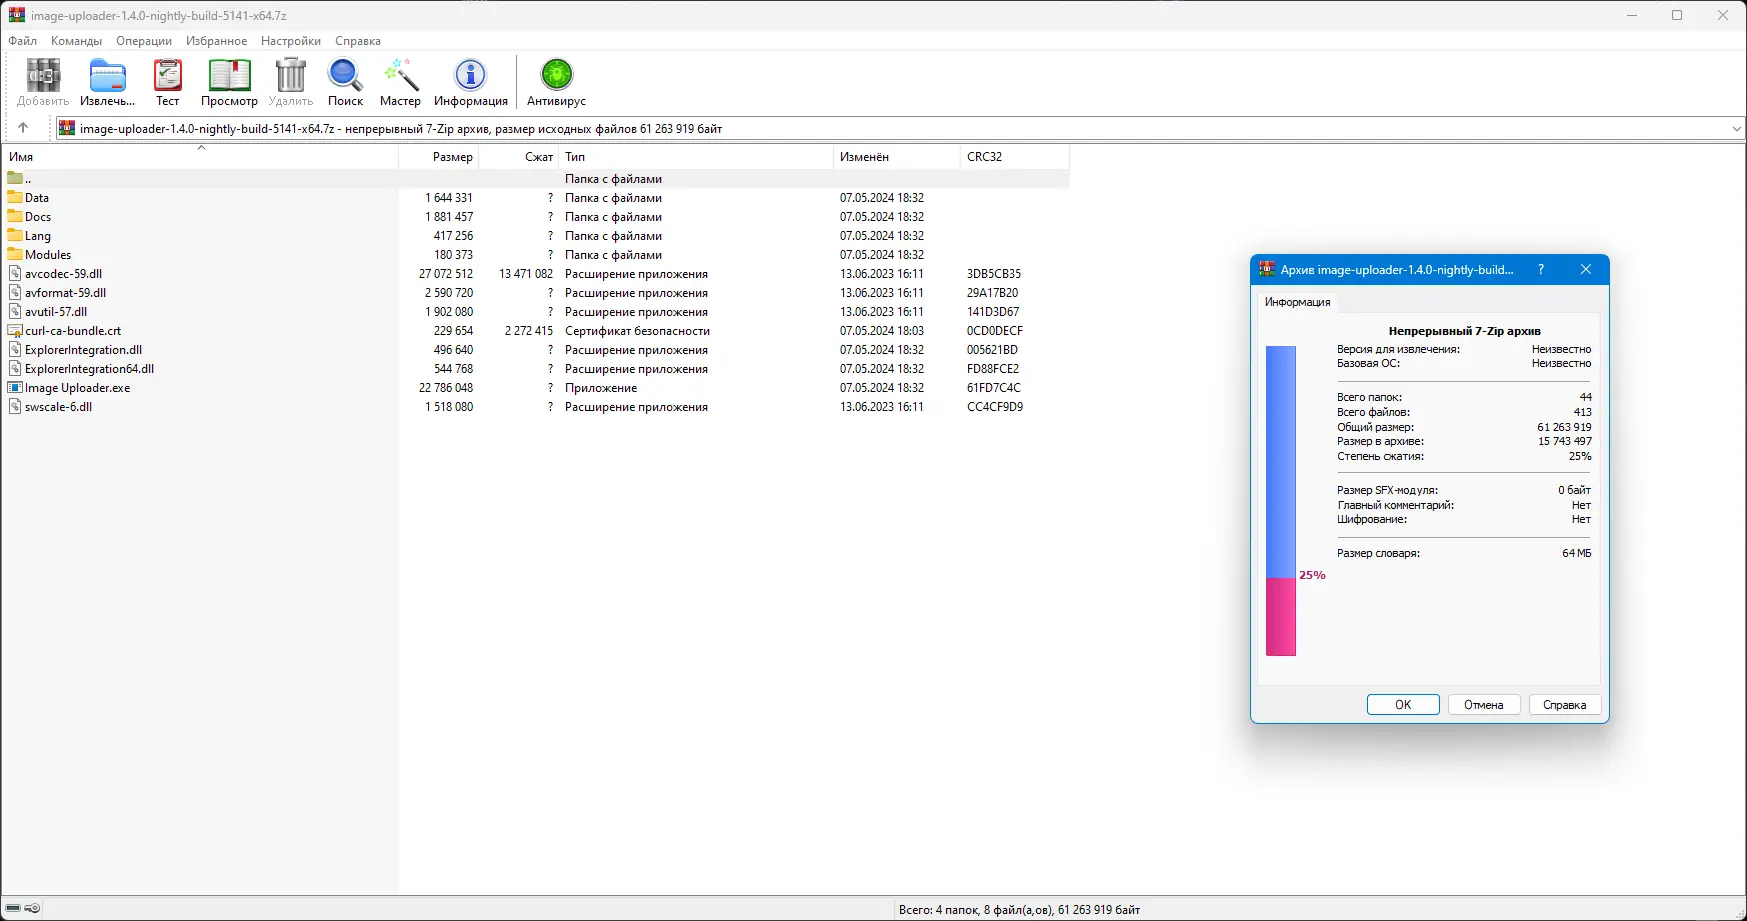The image size is (1747, 921).
Task: Sort by the Размер column header
Action: (x=439, y=157)
